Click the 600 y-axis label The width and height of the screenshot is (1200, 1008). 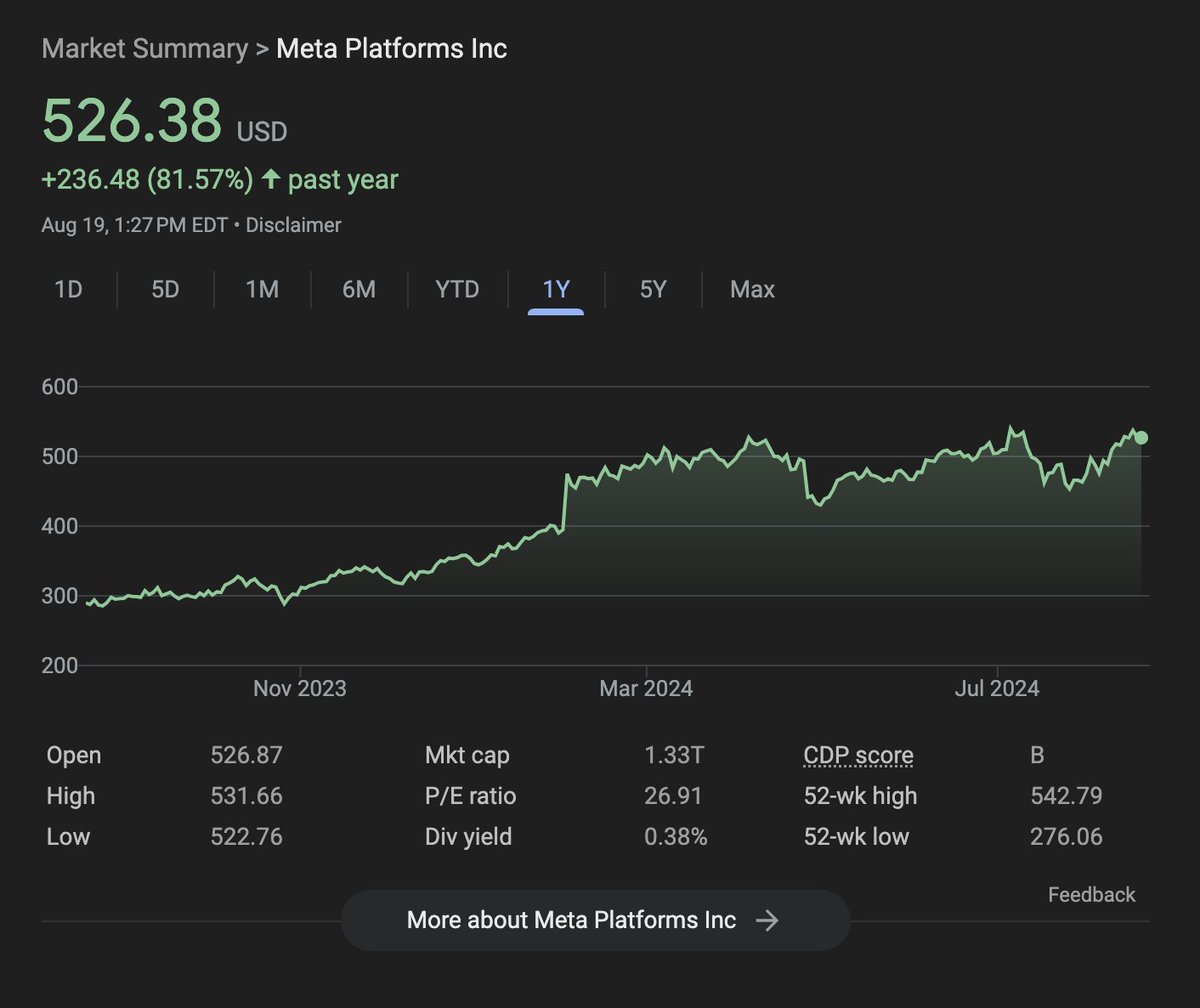tap(60, 387)
